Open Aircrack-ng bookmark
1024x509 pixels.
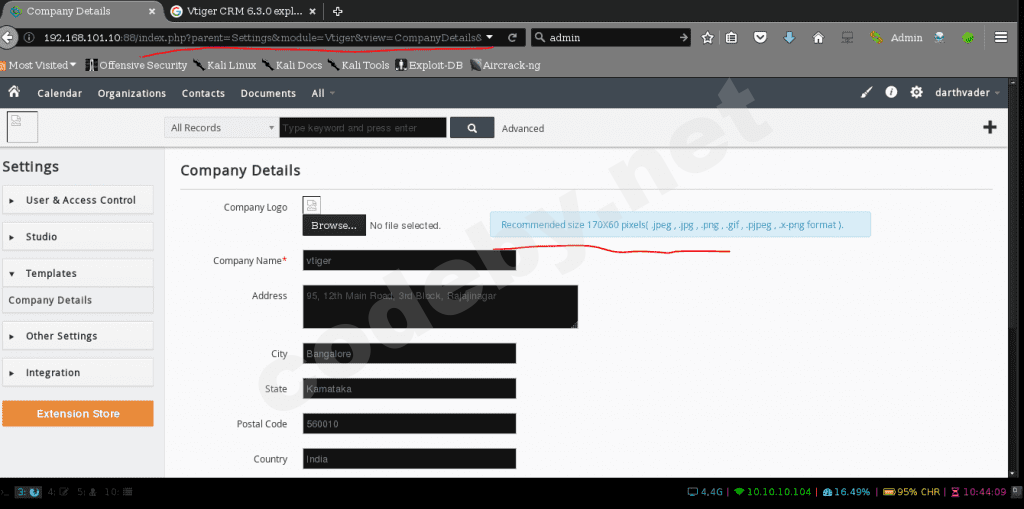point(505,65)
